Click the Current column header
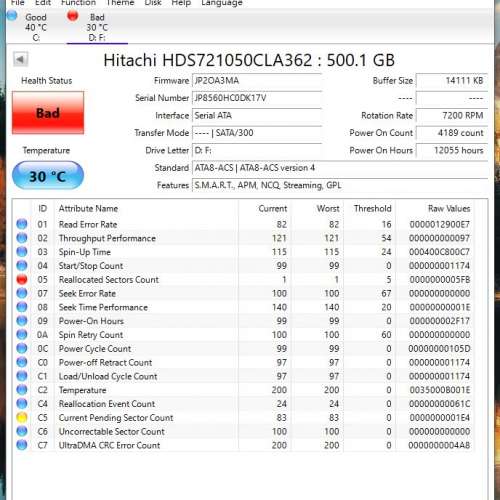This screenshot has width=500, height=500. (272, 209)
